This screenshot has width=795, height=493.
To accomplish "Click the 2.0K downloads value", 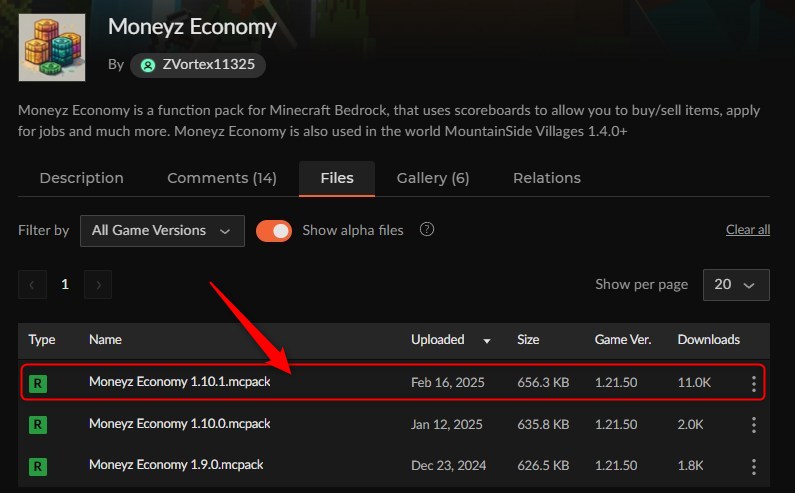I will 691,424.
